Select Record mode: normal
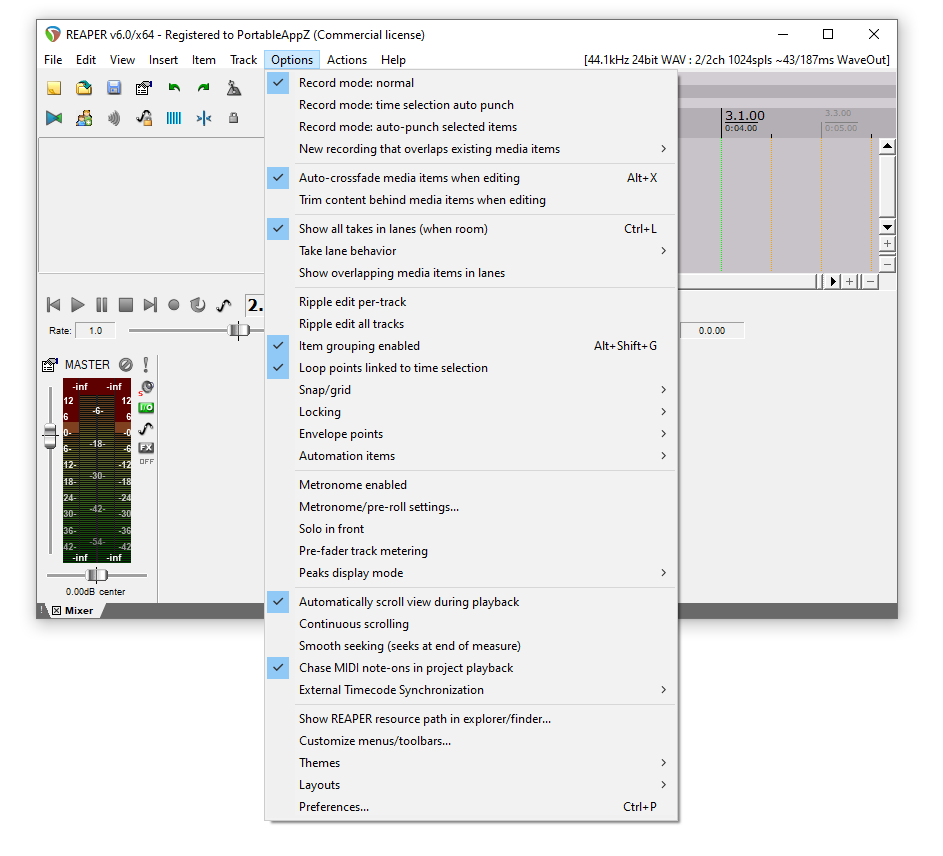Image resolution: width=943 pixels, height=856 pixels. 471,83
